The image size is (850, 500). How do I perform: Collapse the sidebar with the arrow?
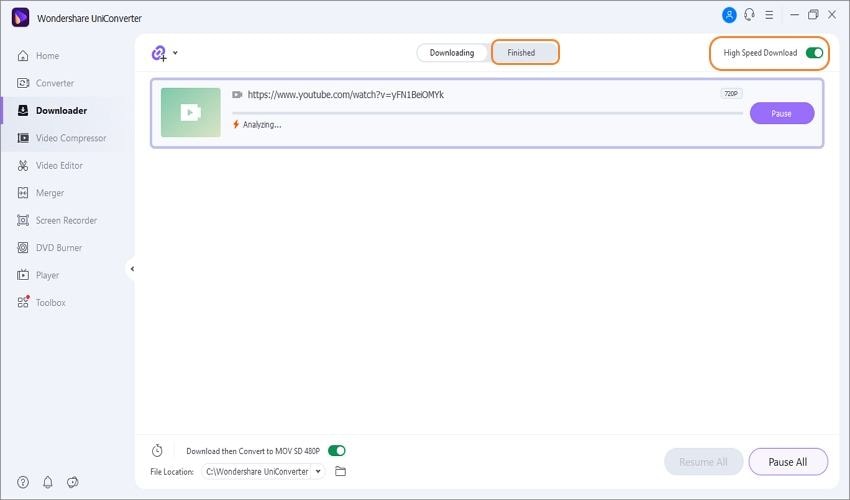click(x=132, y=269)
